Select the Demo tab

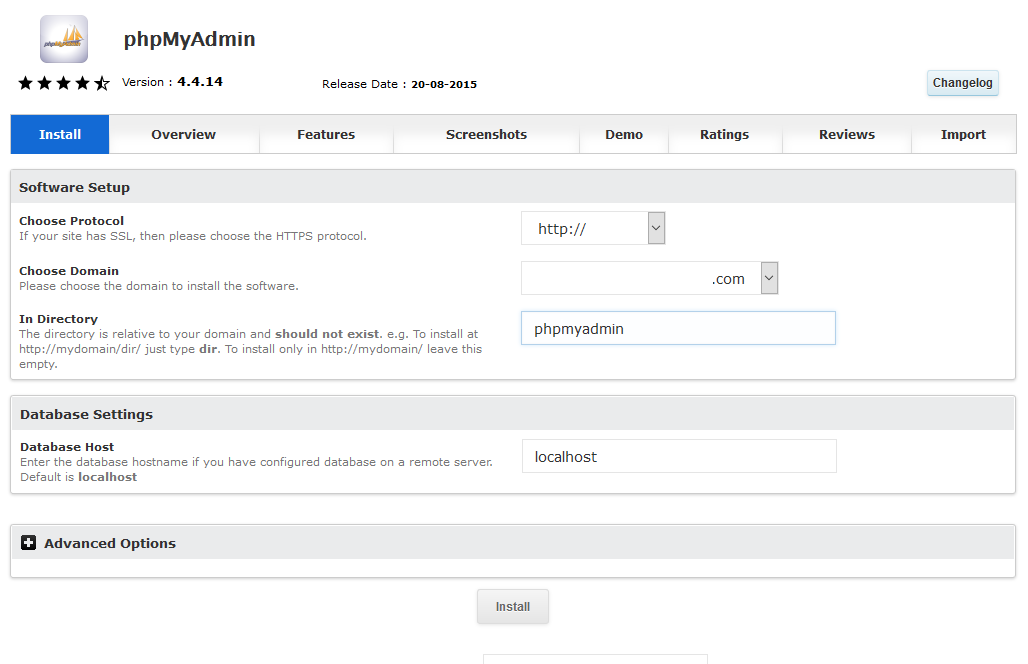(624, 134)
